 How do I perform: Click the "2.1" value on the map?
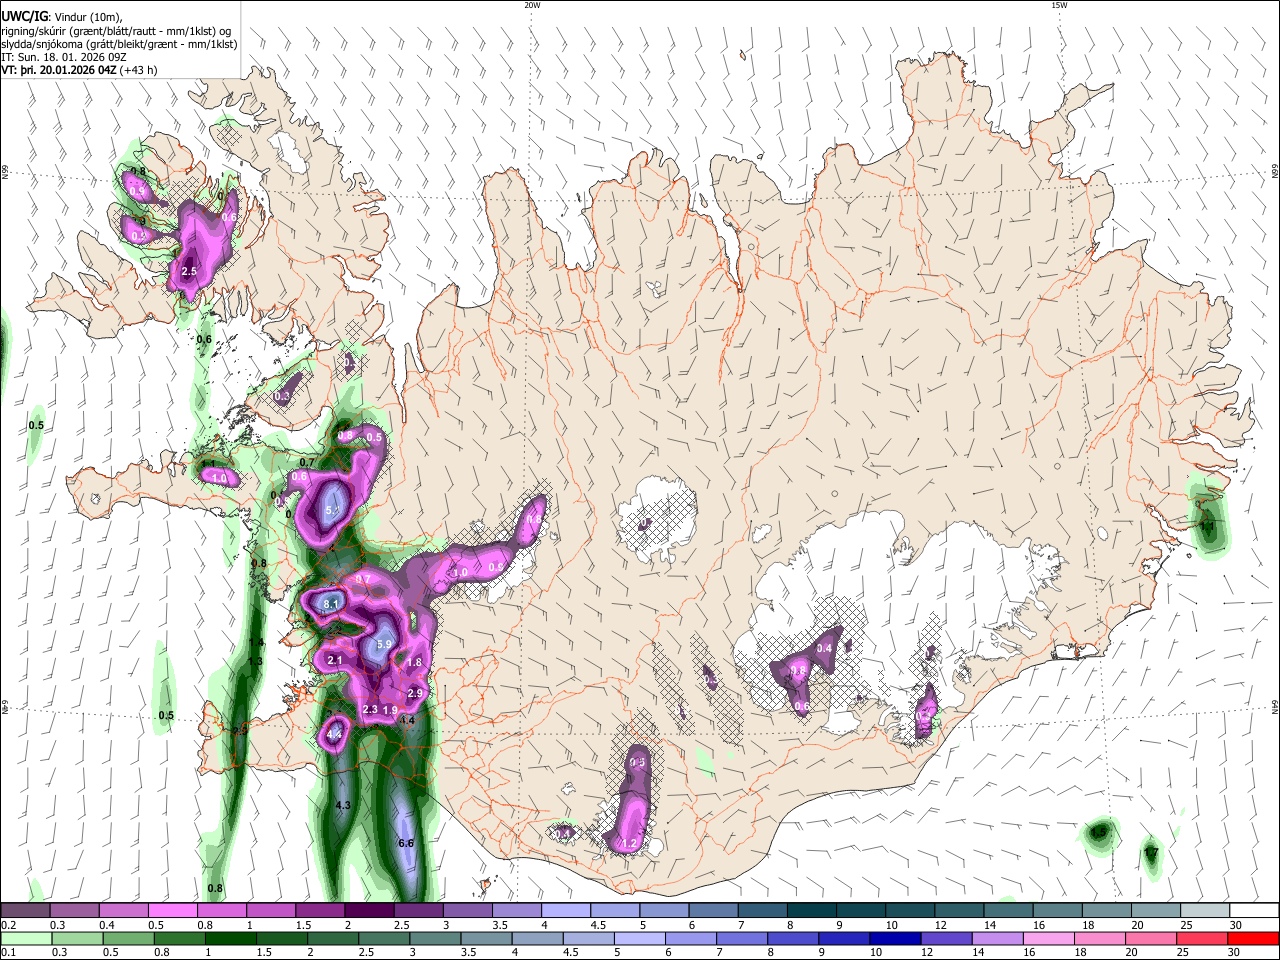[335, 660]
